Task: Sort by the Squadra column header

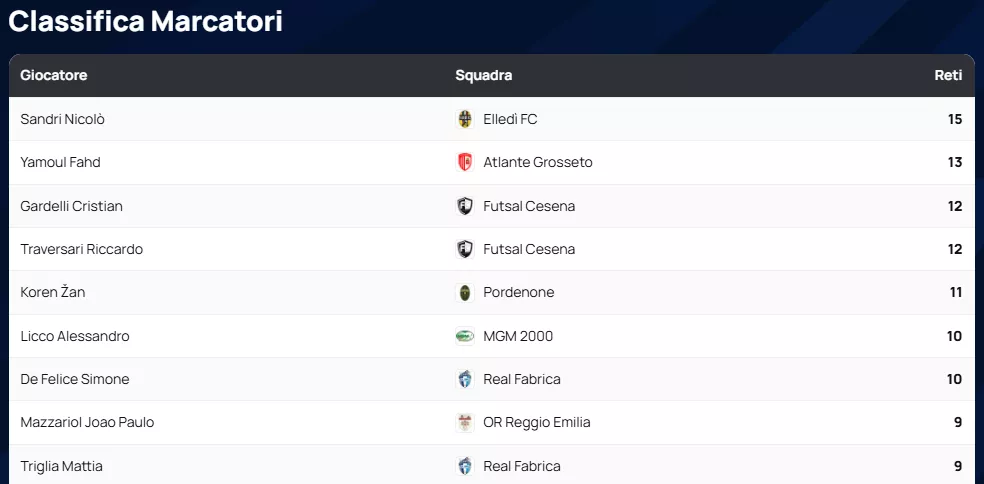Action: (484, 76)
